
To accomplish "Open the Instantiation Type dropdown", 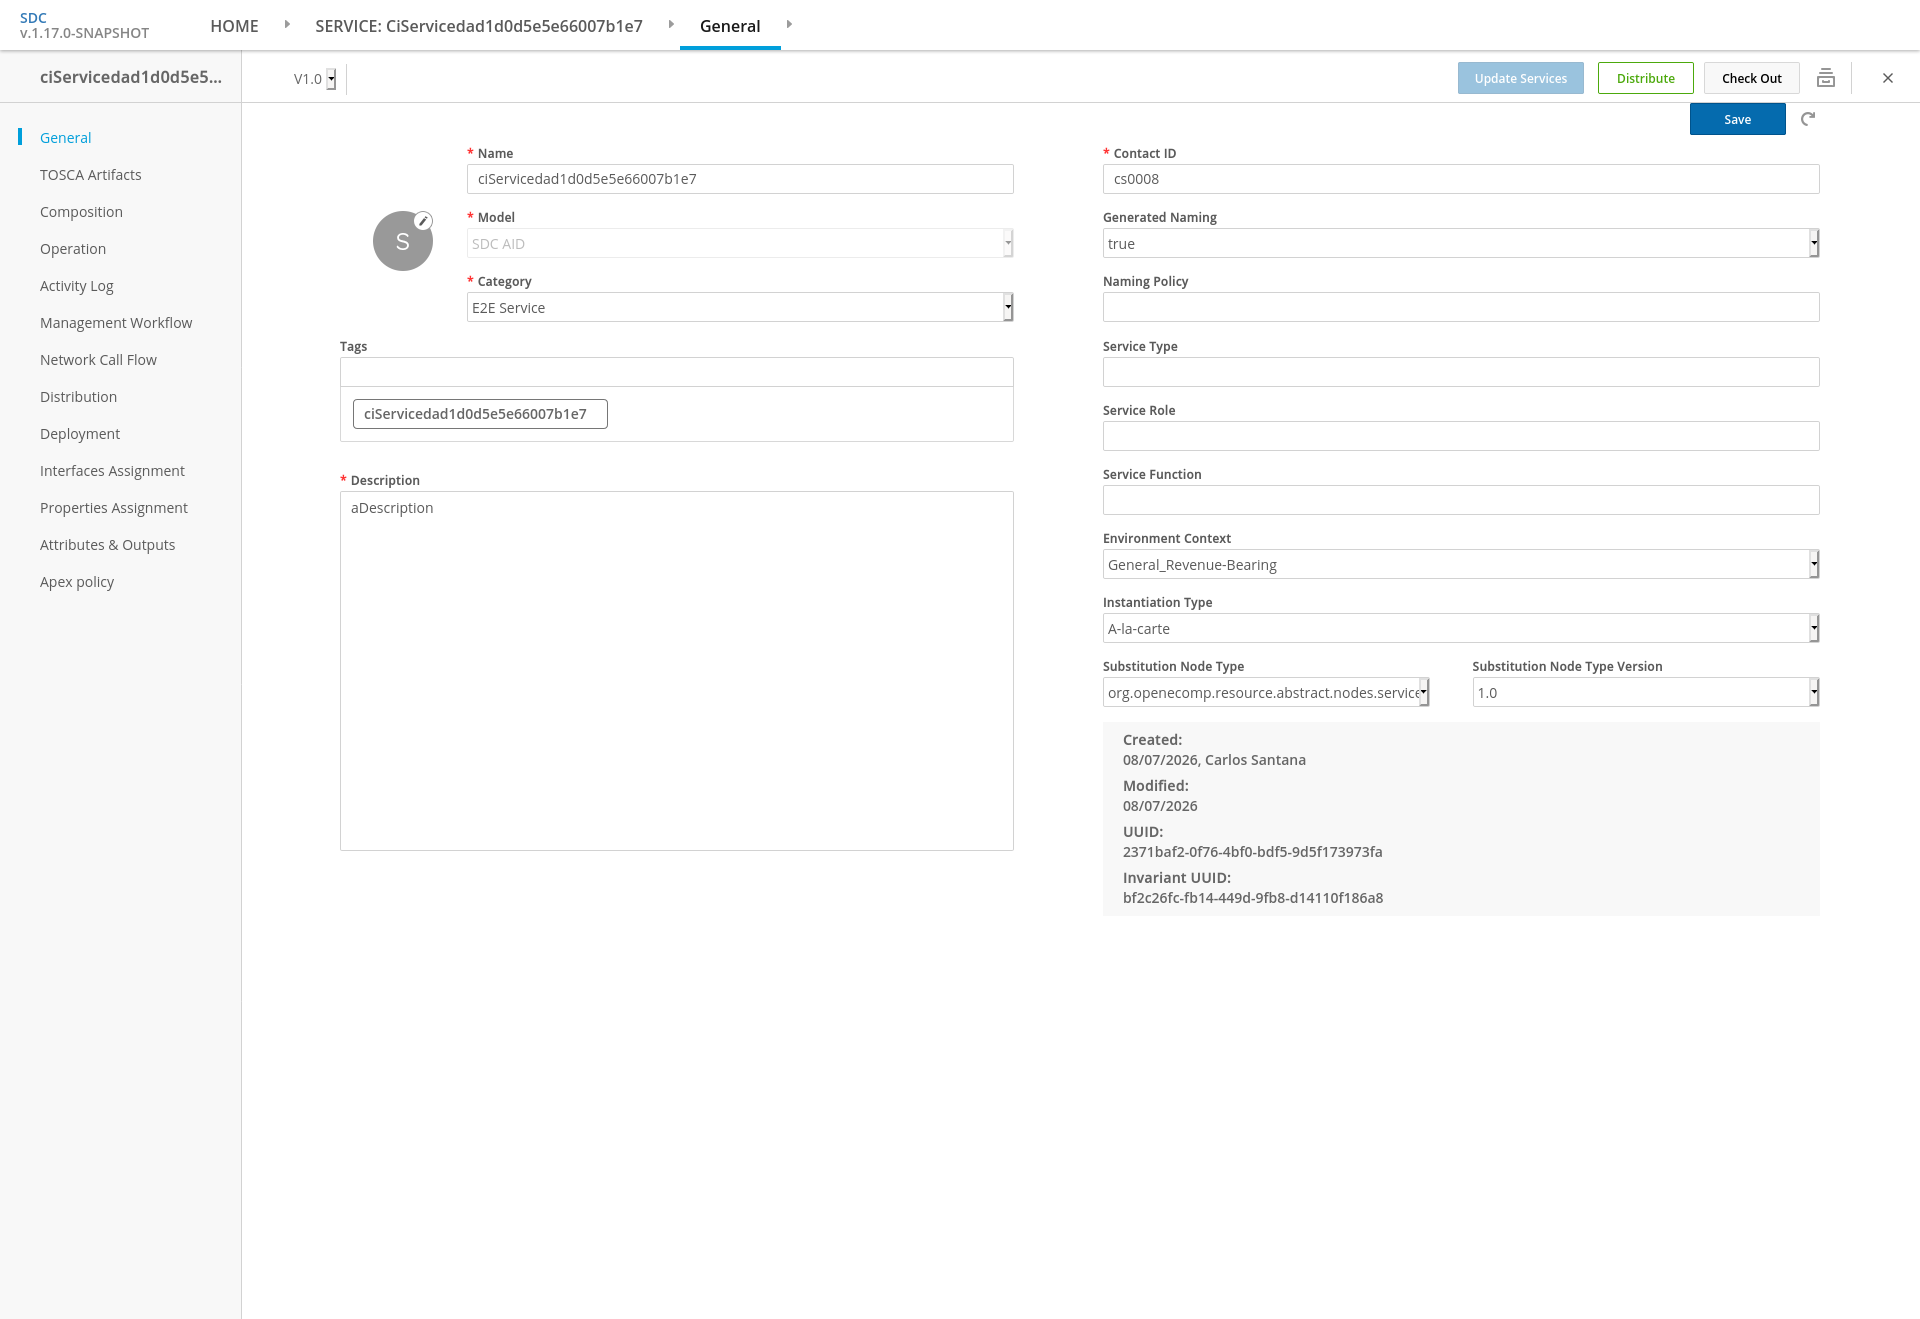I will [1461, 628].
